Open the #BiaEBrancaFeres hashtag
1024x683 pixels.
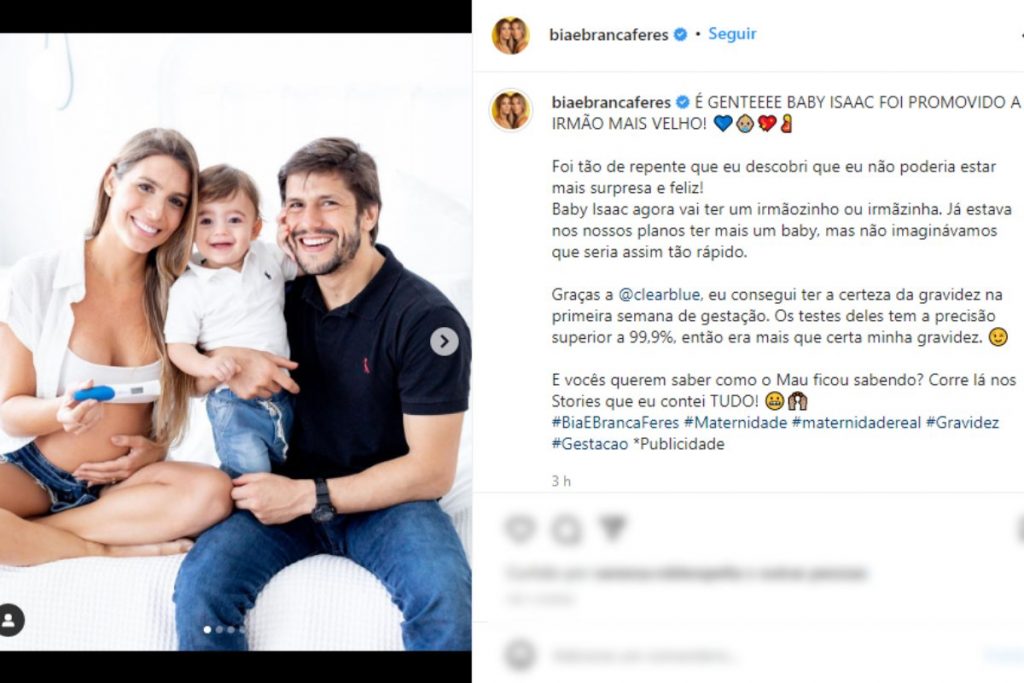click(x=615, y=422)
